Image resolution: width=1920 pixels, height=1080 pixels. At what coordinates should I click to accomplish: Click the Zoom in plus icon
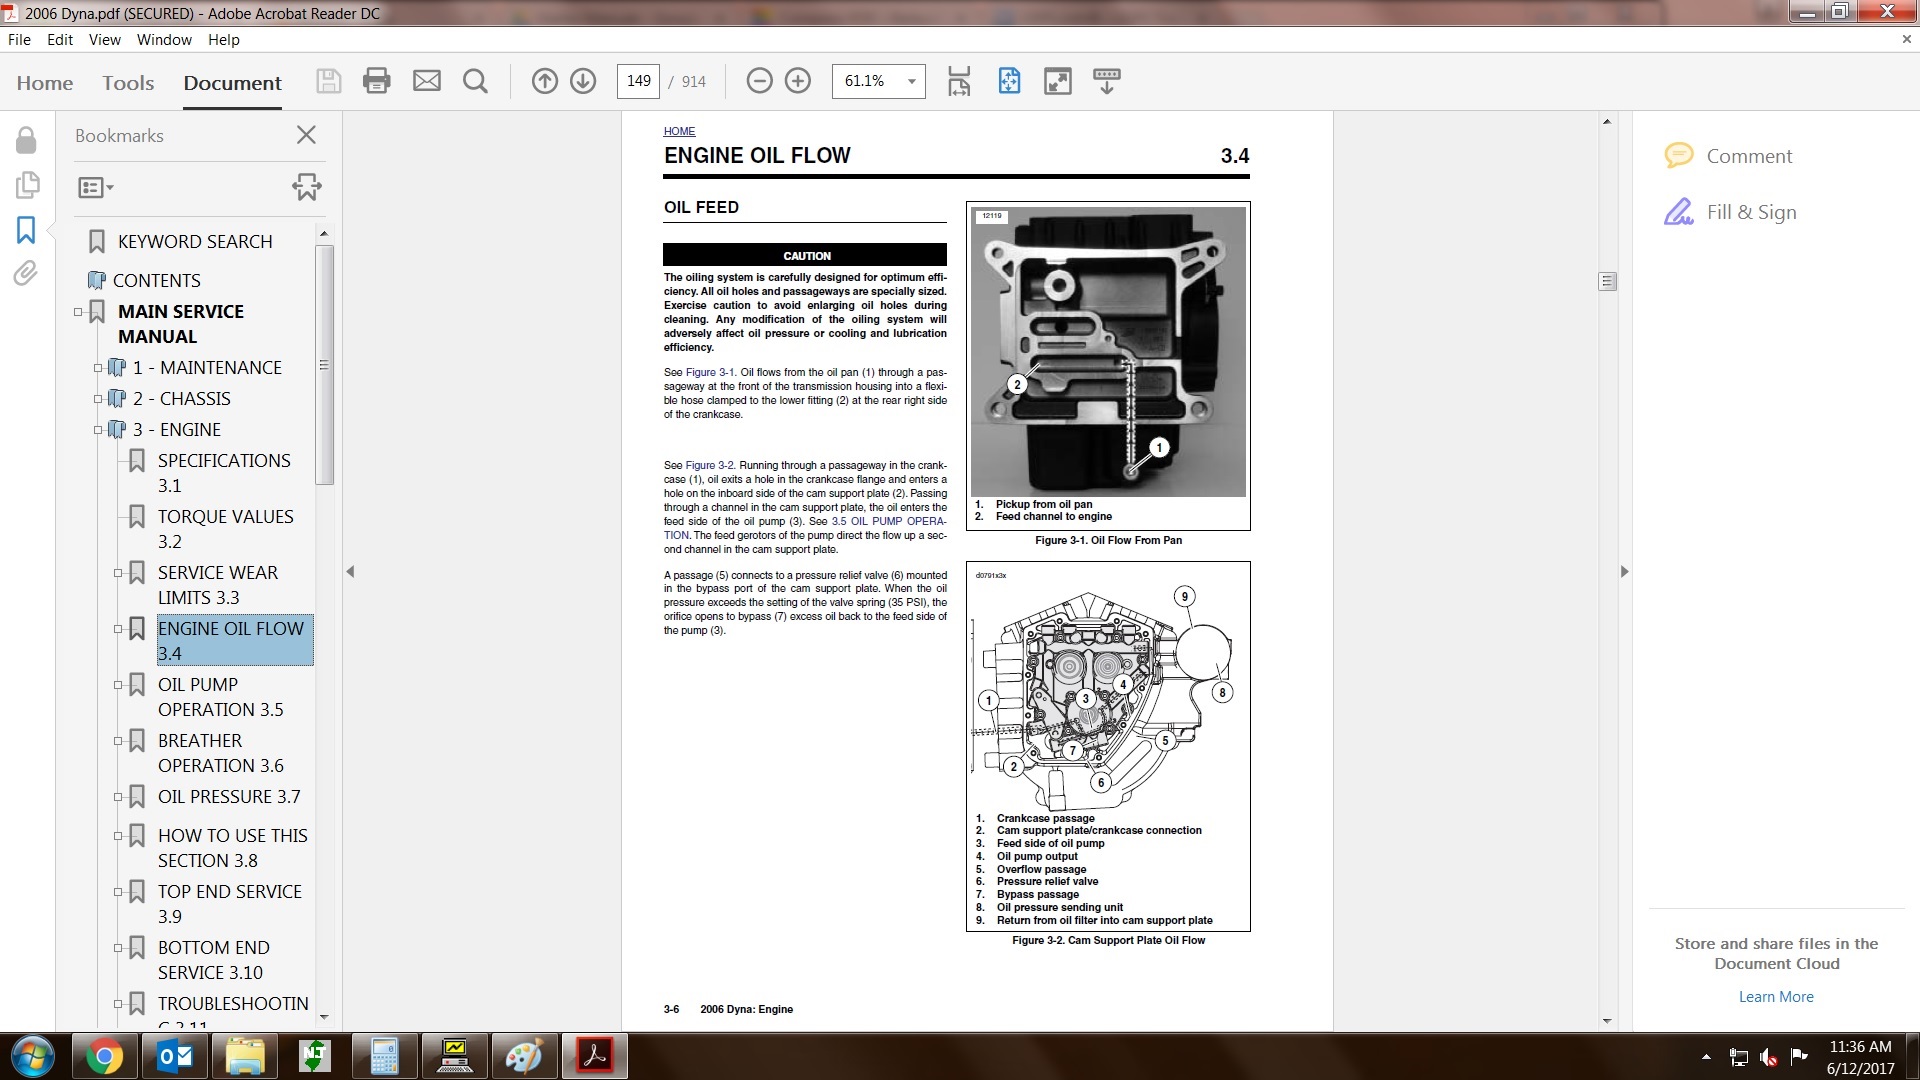point(798,81)
